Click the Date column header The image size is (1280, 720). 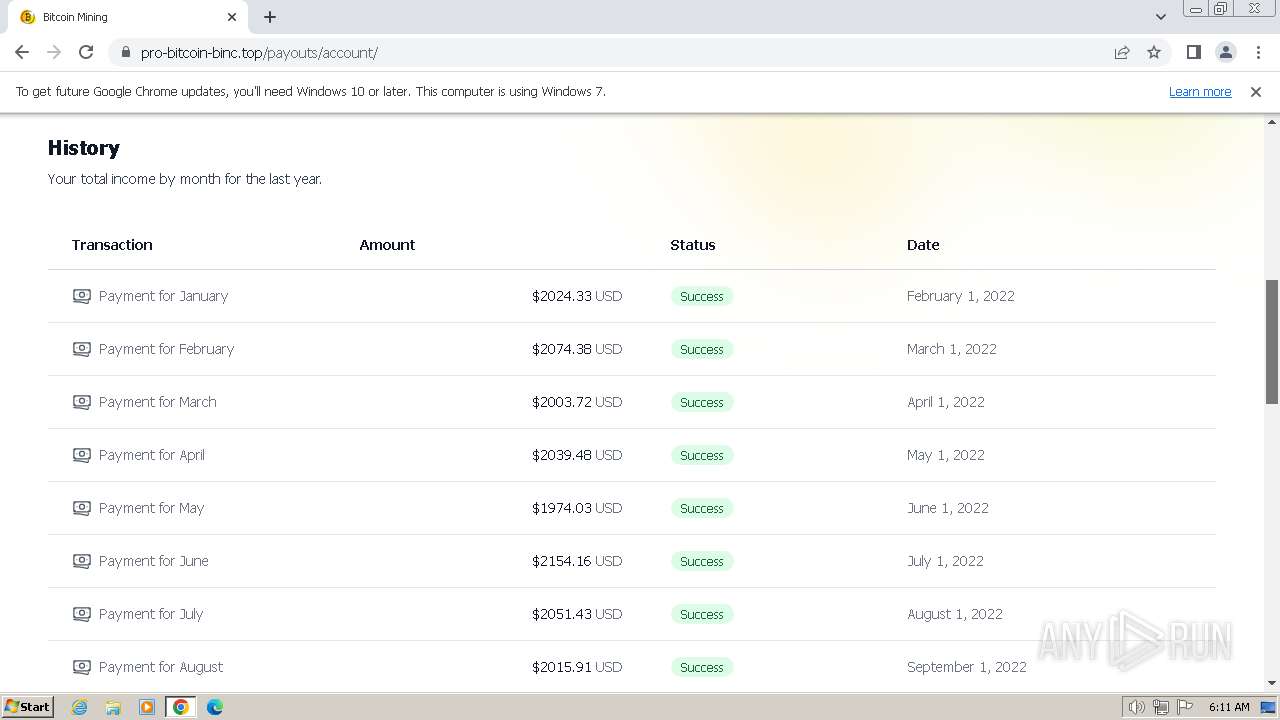click(x=923, y=245)
